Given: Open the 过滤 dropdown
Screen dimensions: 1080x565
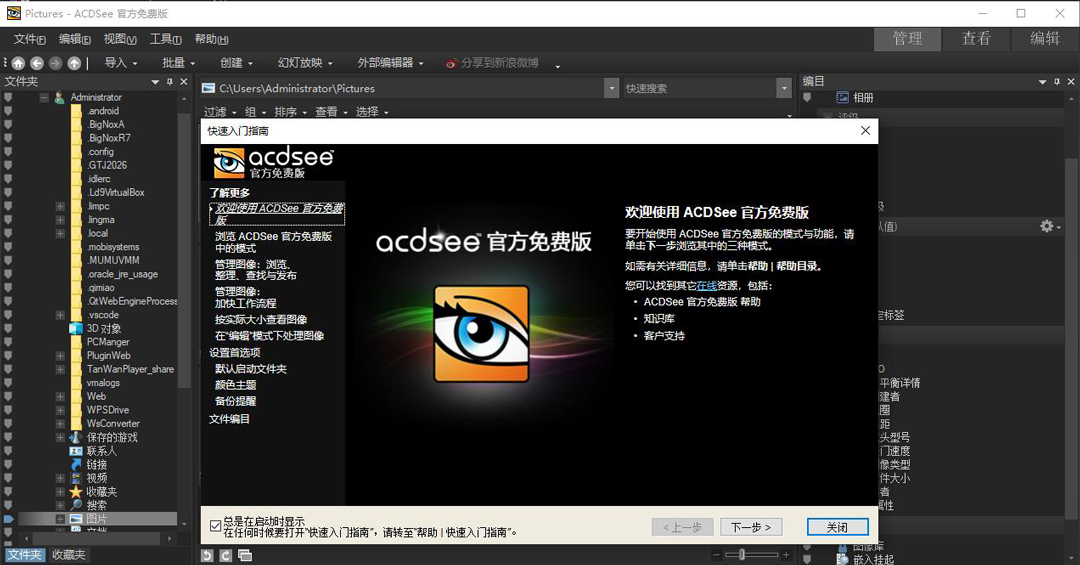Looking at the screenshot, I should [x=220, y=112].
